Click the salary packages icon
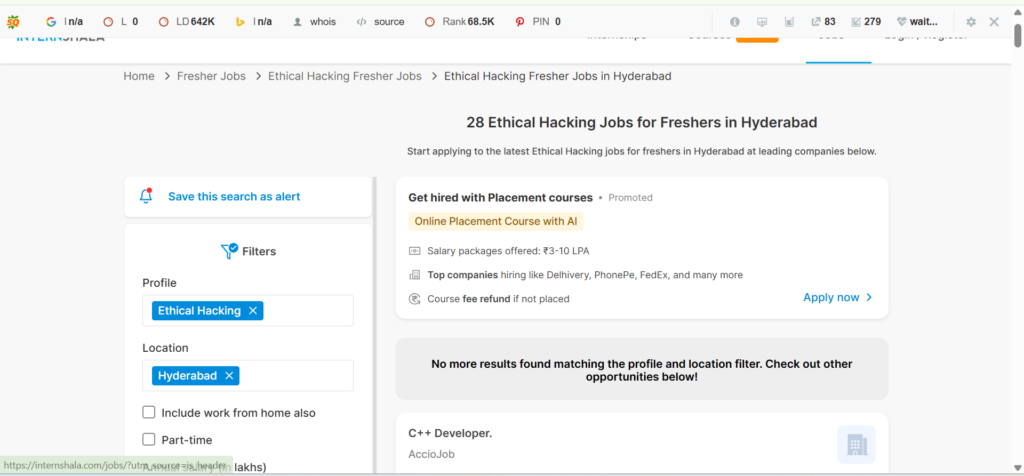This screenshot has height=476, width=1024. [414, 251]
